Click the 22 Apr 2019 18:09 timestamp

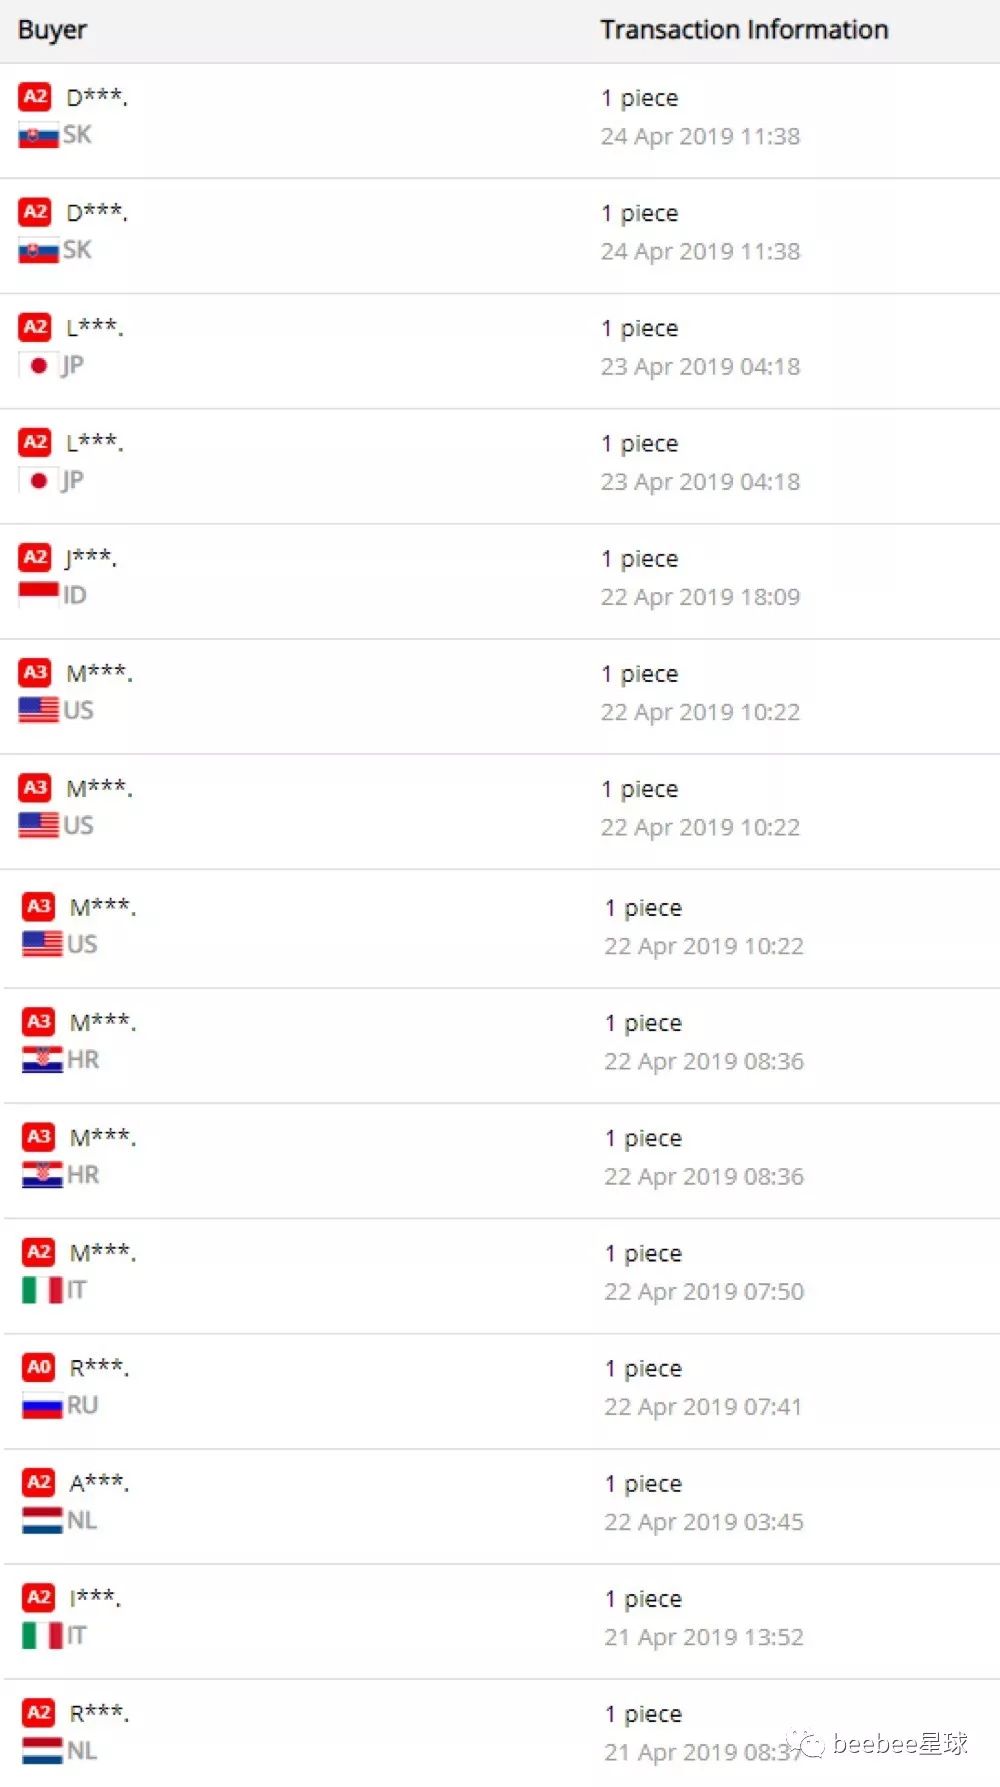(700, 597)
